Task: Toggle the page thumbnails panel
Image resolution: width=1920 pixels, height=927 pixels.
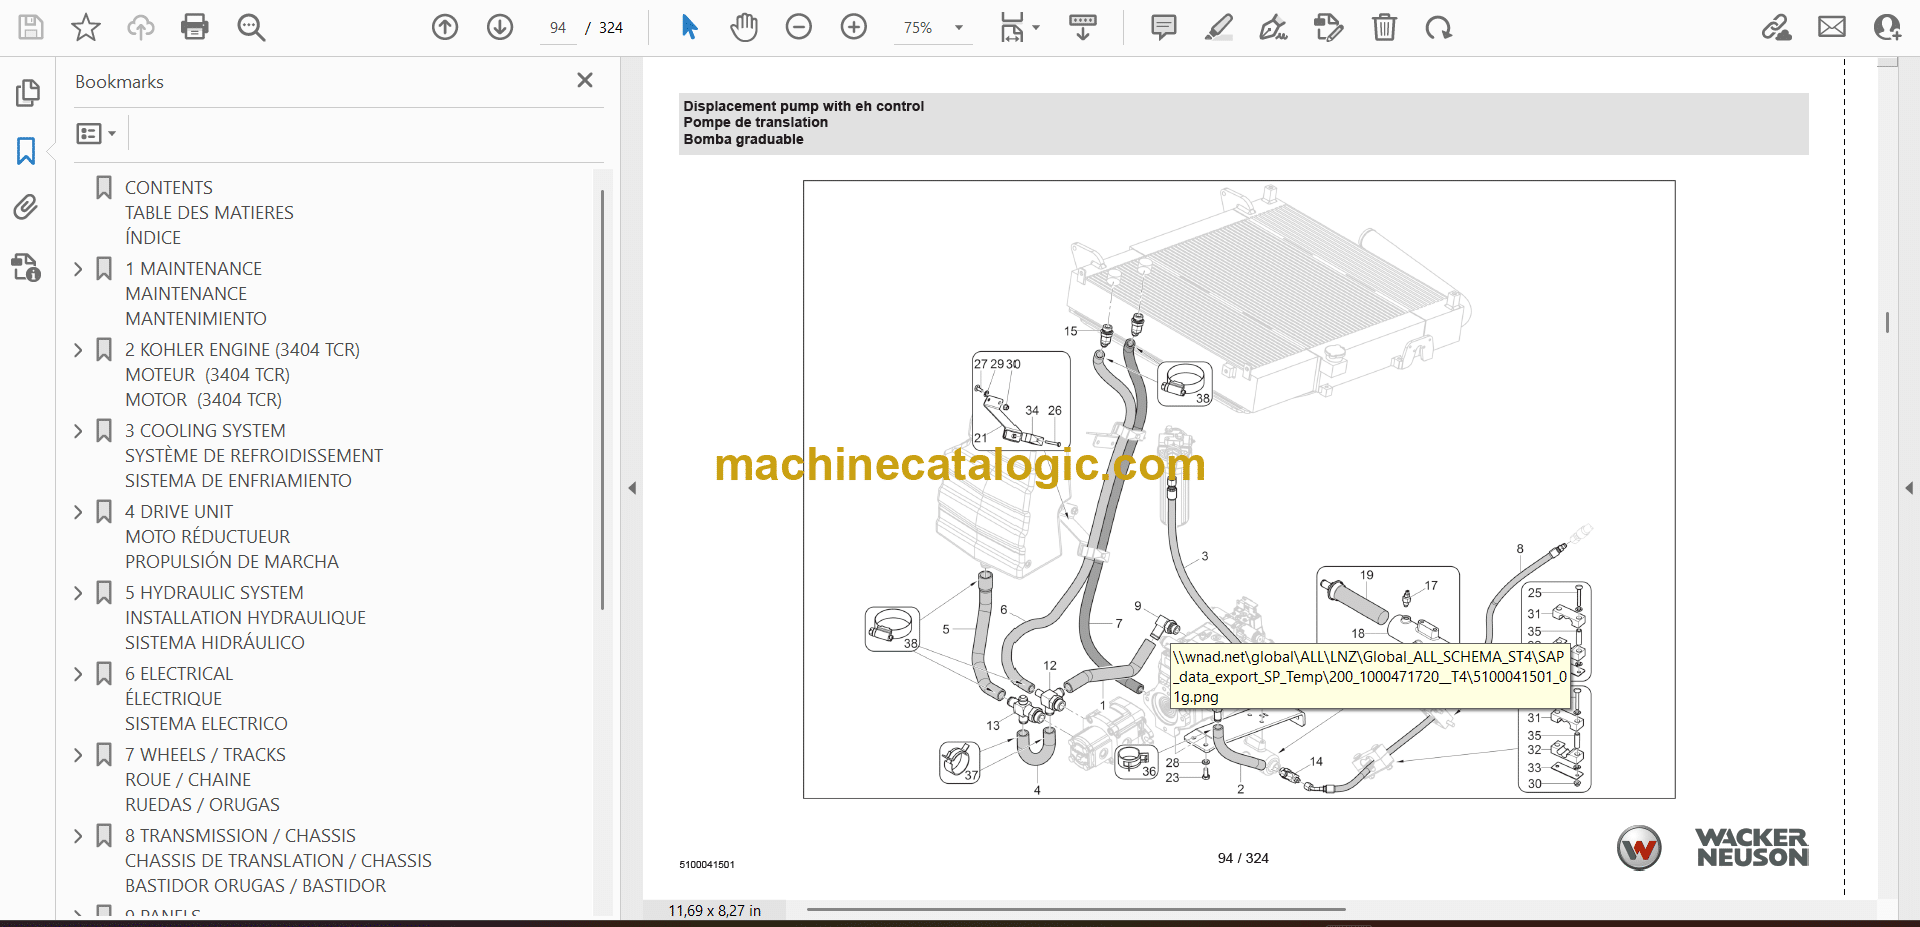Action: [27, 93]
